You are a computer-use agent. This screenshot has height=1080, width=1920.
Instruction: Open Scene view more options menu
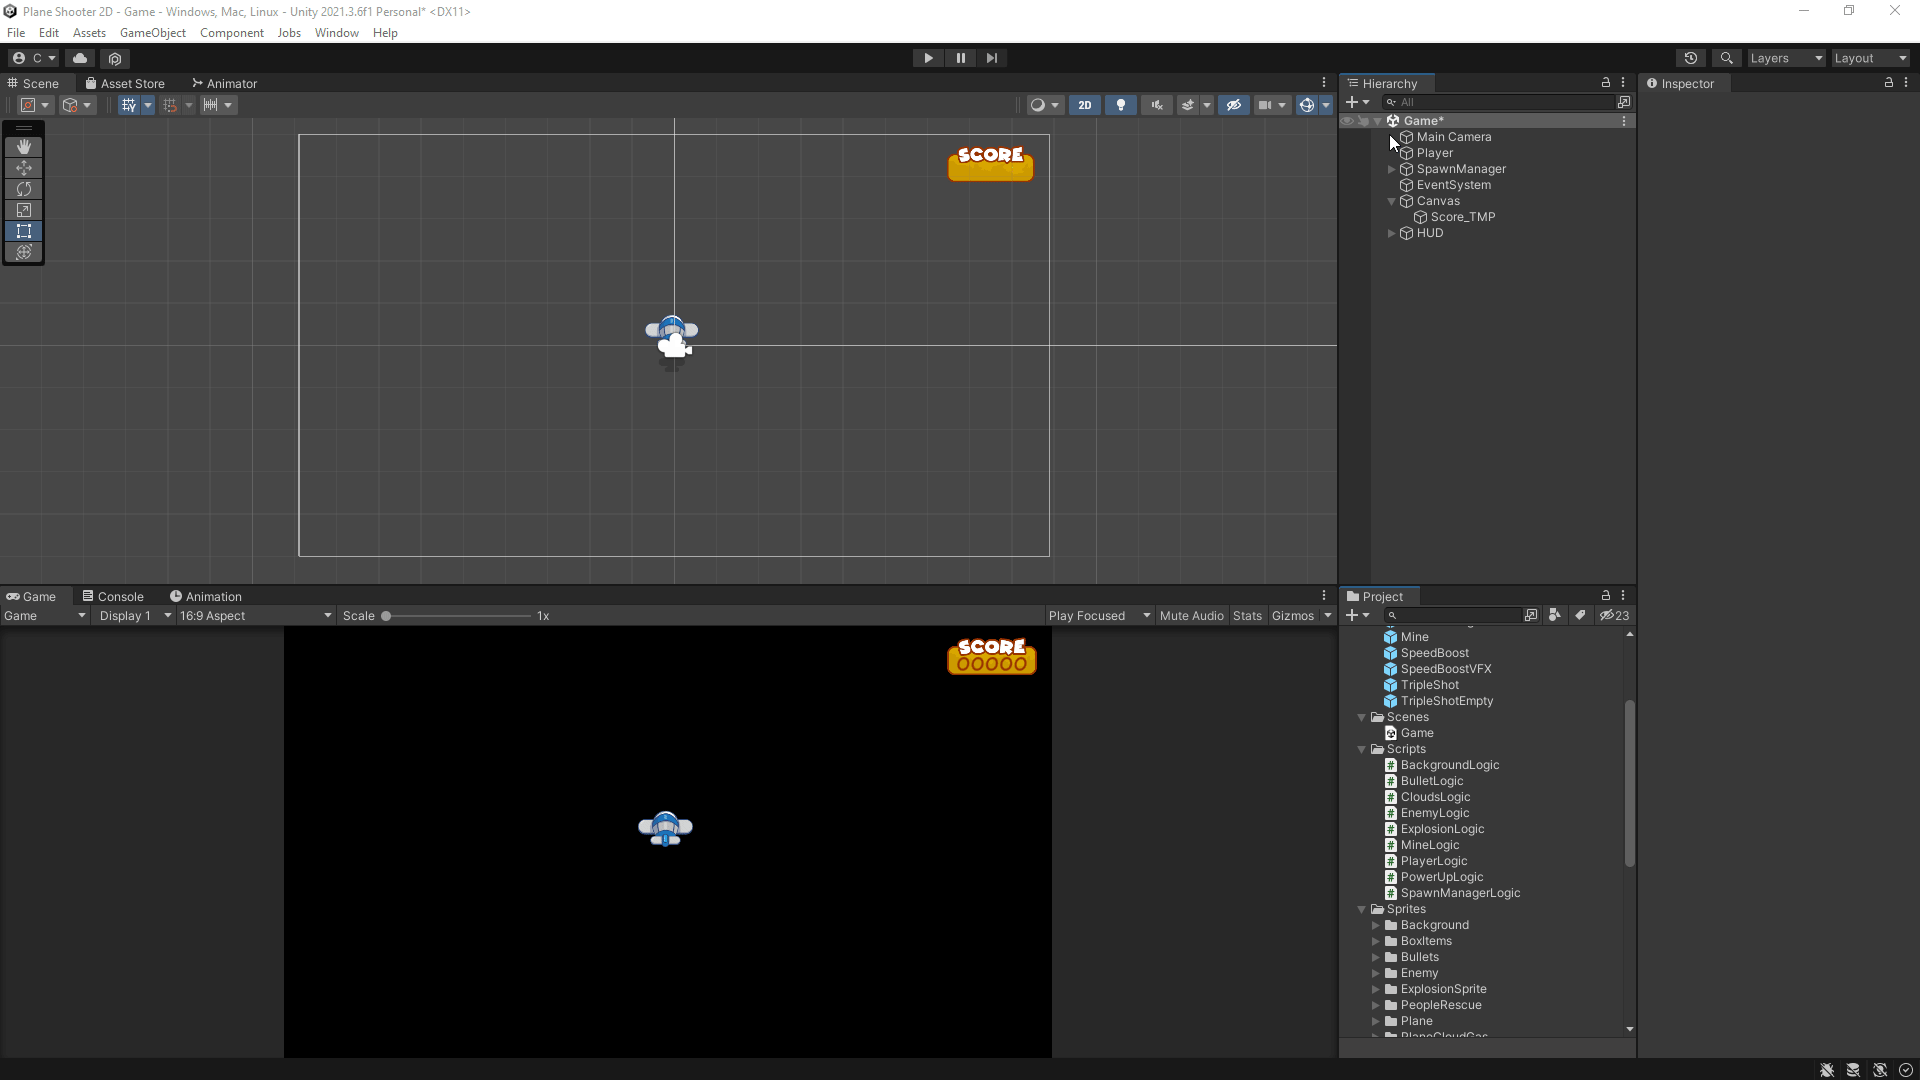(x=1324, y=83)
